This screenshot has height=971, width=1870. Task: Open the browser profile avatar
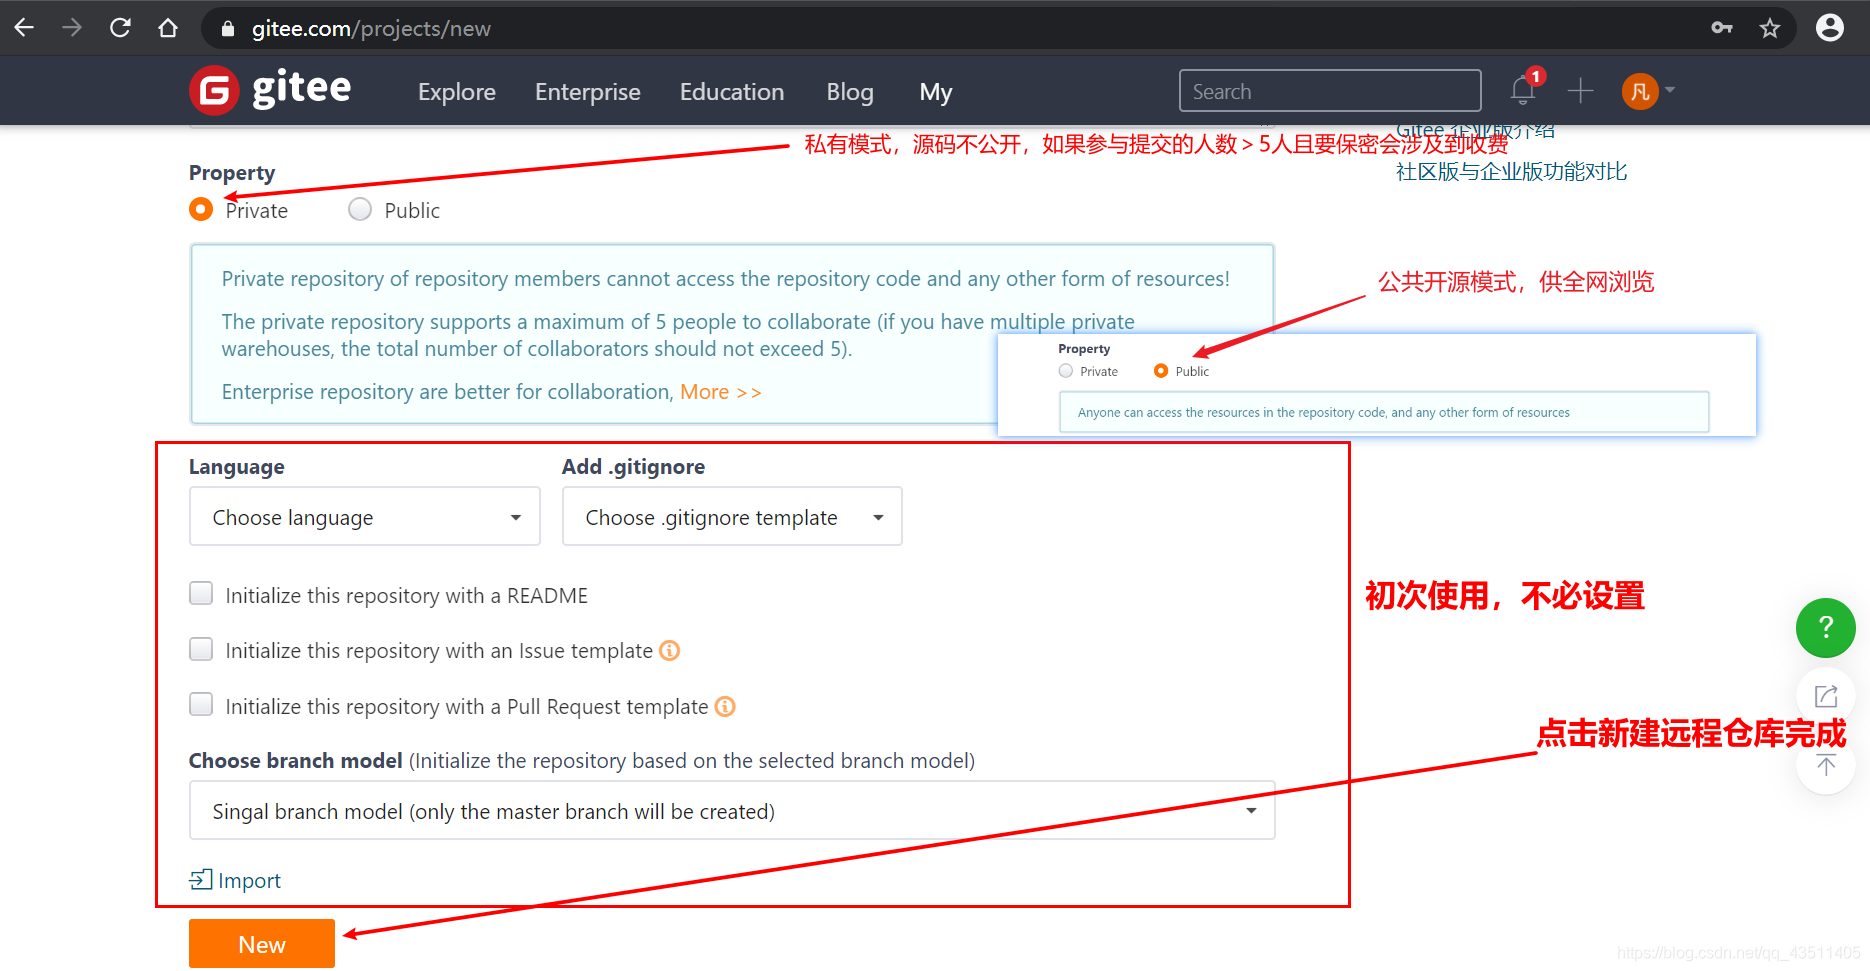click(1830, 28)
